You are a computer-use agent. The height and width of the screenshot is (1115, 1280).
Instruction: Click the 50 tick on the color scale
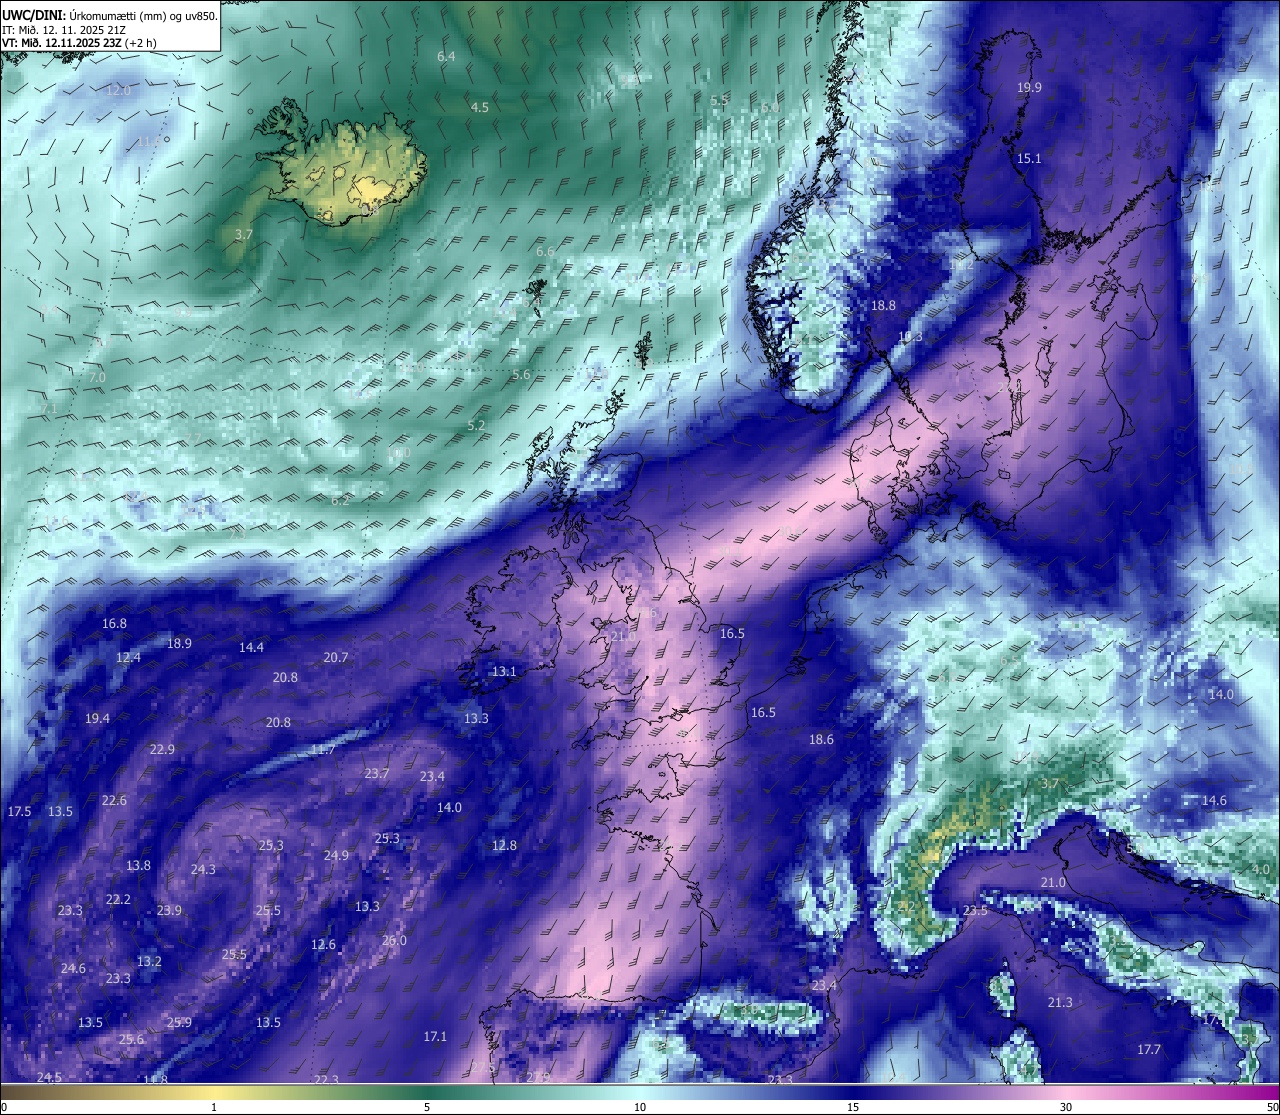1272,1107
